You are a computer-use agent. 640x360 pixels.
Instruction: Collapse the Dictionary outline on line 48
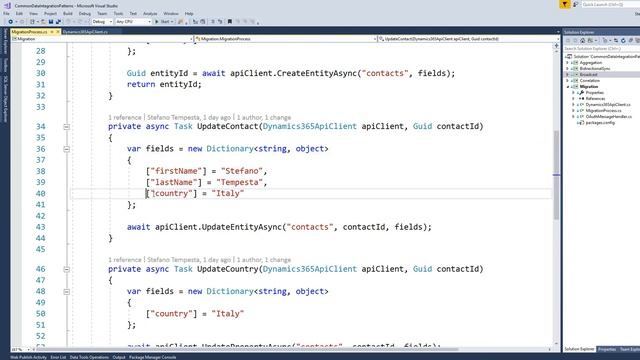click(66, 292)
